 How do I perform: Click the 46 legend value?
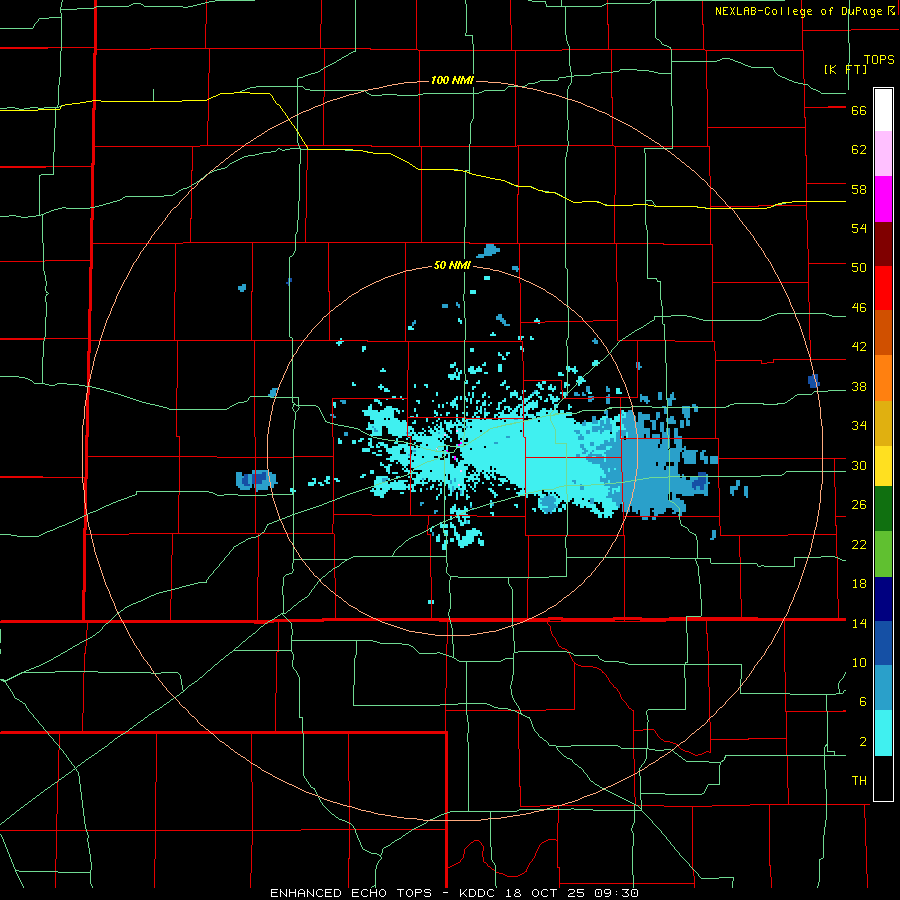pyautogui.click(x=859, y=307)
